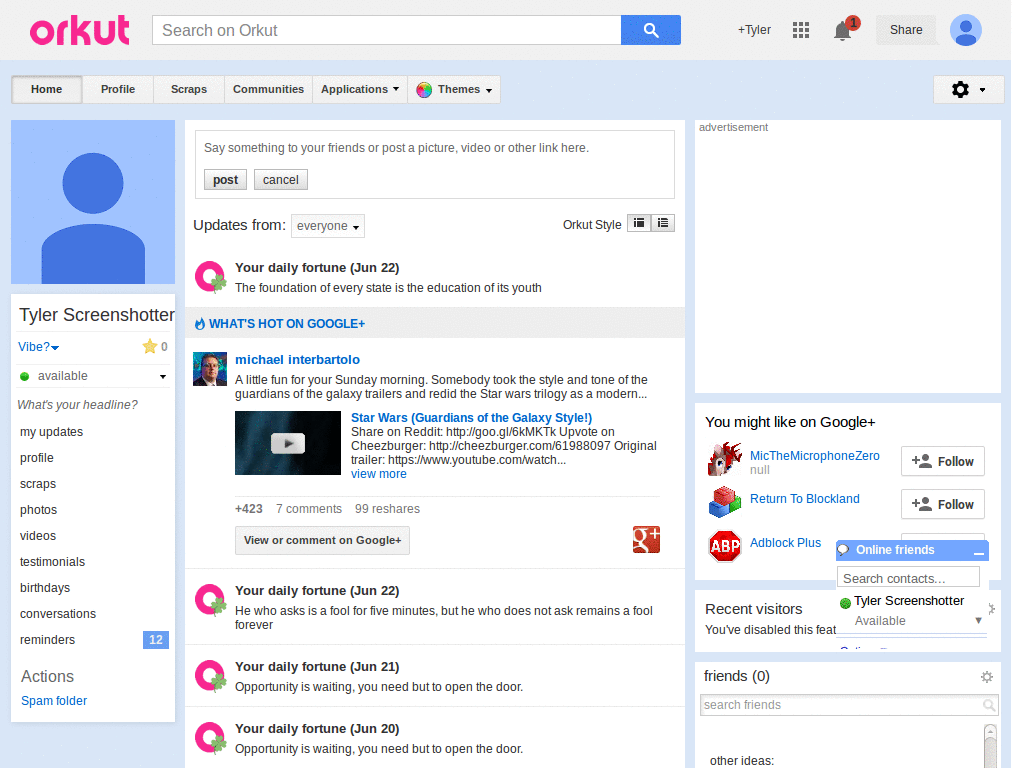The width and height of the screenshot is (1024, 768).
Task: Click the view more link
Action: click(x=379, y=474)
